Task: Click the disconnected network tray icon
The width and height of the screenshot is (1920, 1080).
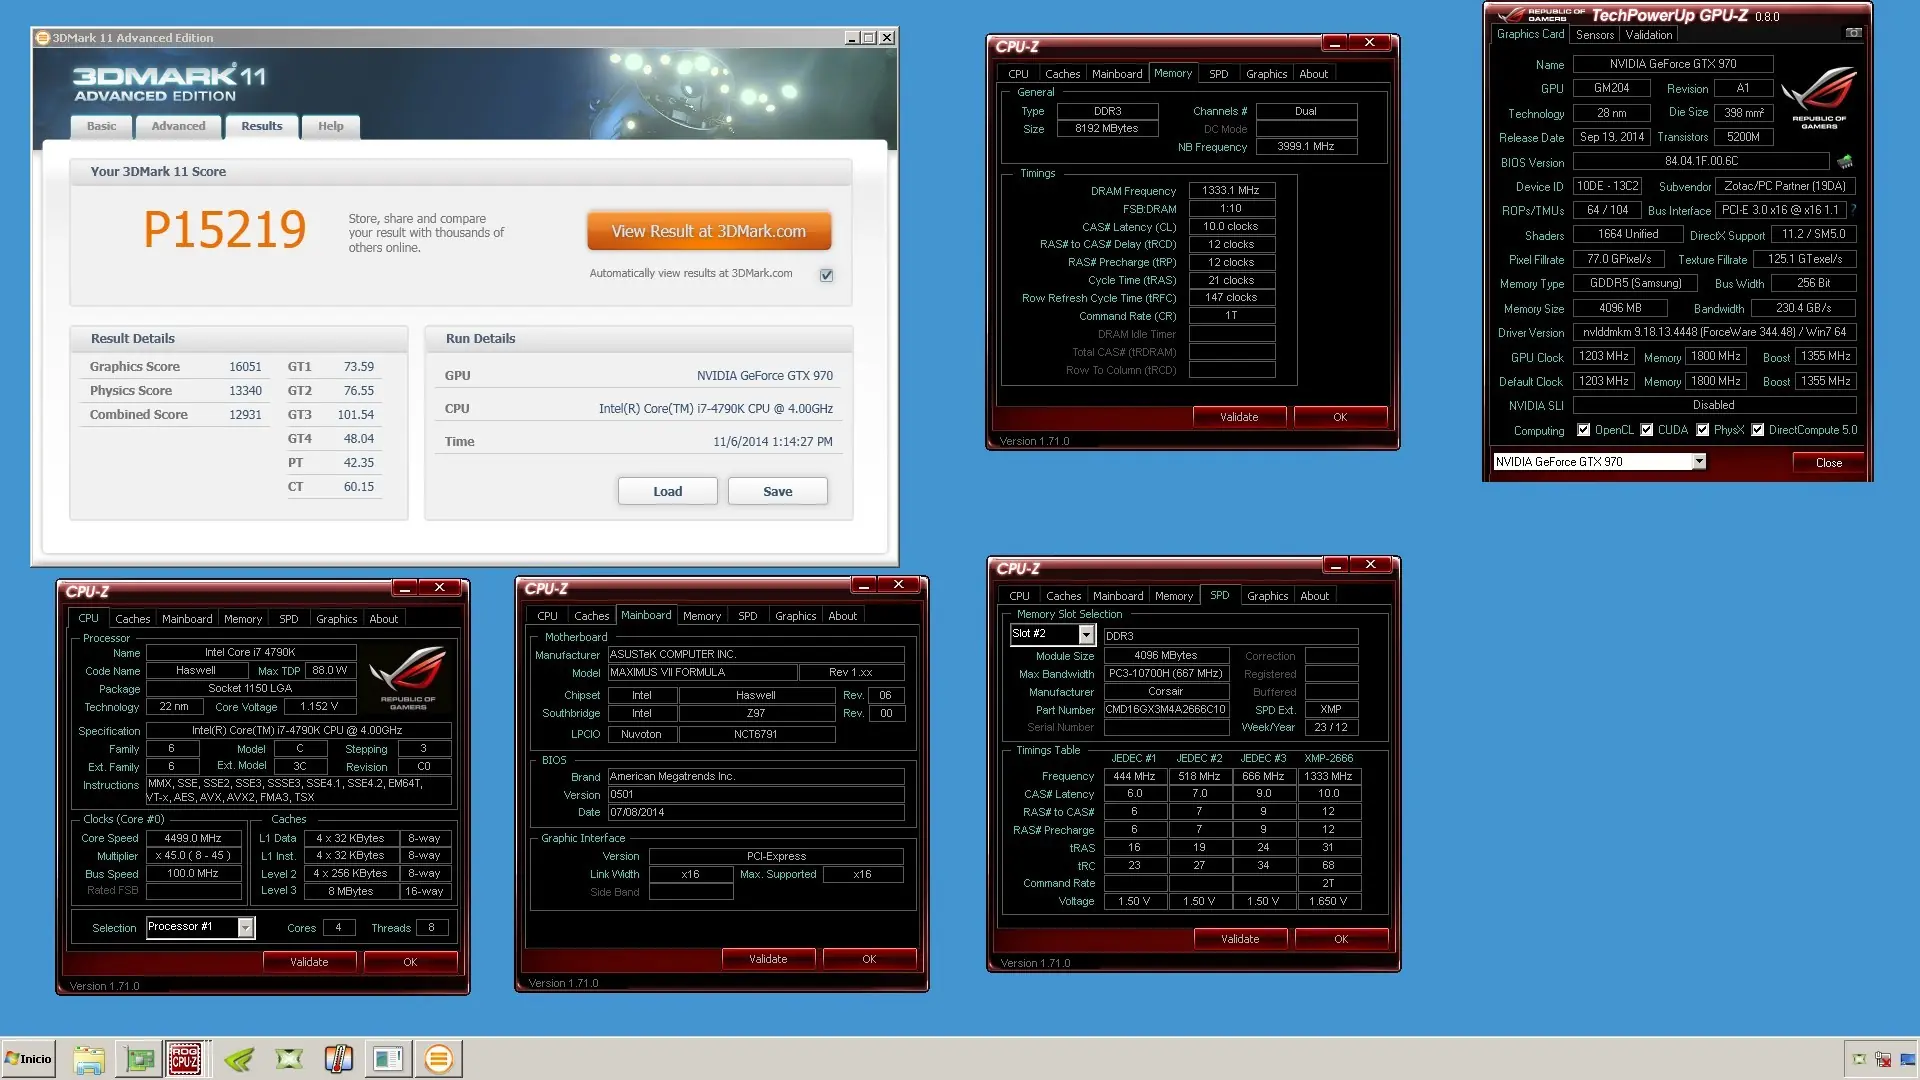Action: click(1883, 1059)
